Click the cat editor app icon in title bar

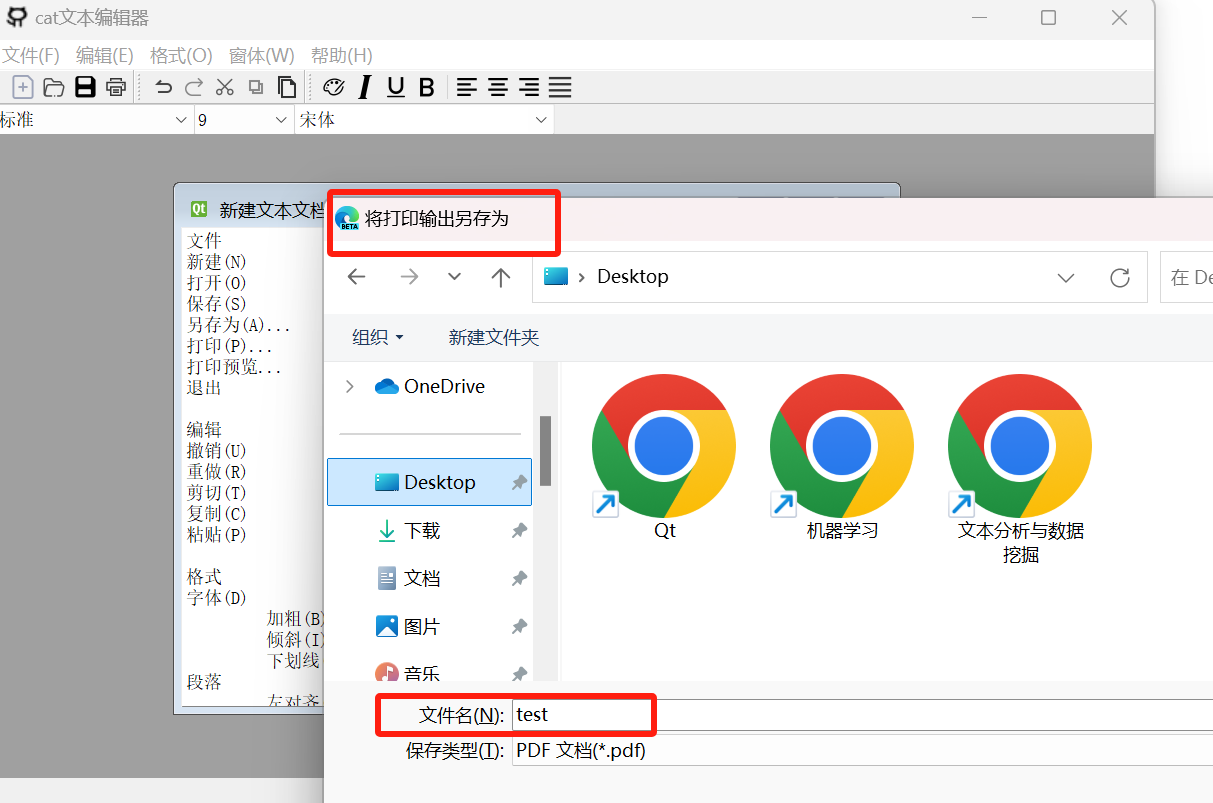[x=17, y=18]
